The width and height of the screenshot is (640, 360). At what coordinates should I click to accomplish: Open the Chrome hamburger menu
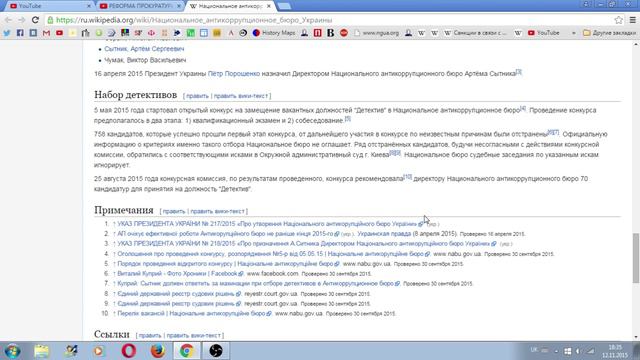[x=633, y=20]
